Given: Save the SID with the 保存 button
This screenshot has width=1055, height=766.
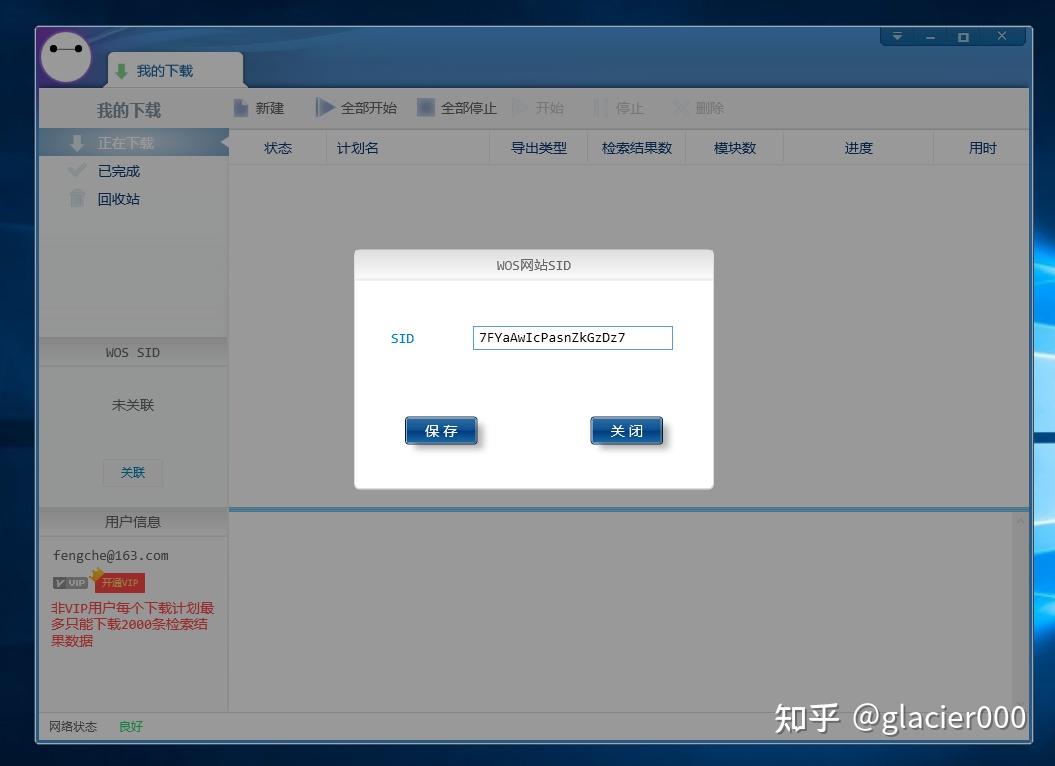Looking at the screenshot, I should (441, 430).
